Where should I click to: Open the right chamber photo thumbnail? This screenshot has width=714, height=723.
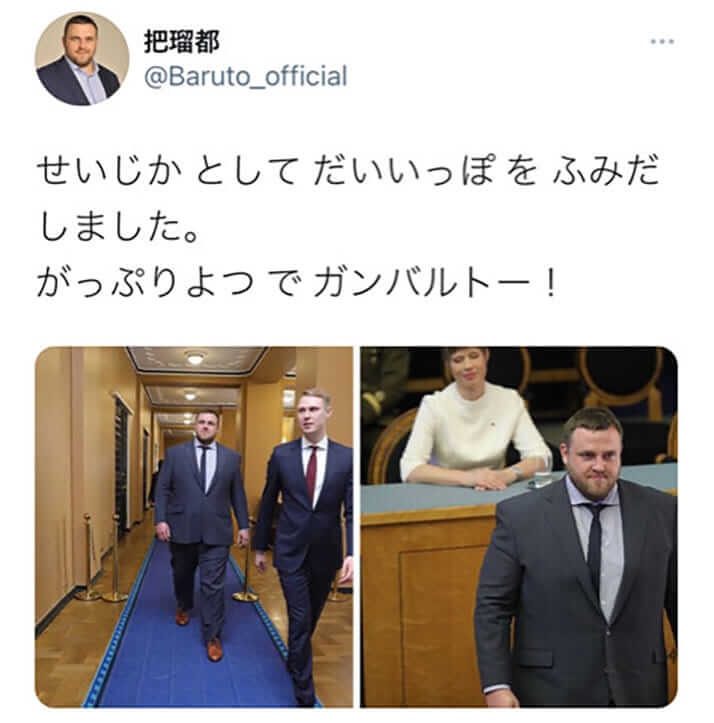point(519,527)
